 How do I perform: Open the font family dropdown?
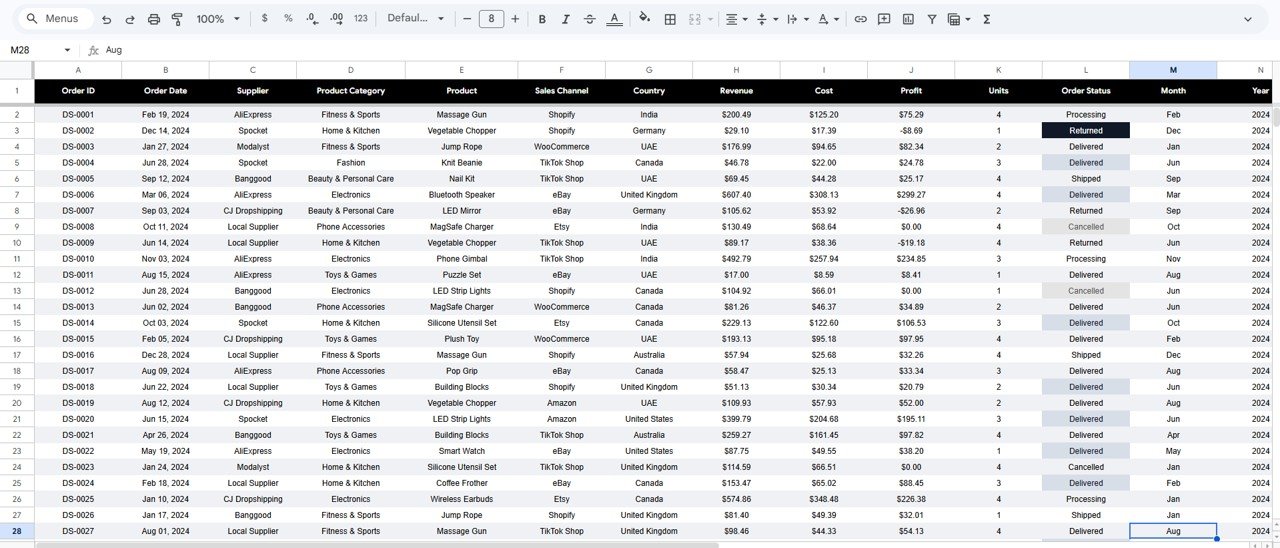coord(415,19)
